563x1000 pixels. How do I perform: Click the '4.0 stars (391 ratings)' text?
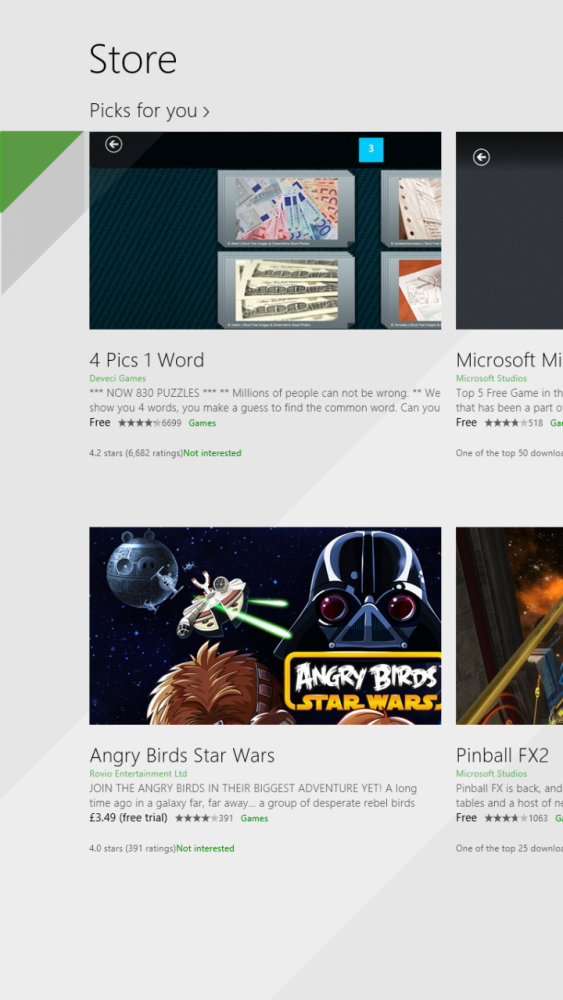click(133, 848)
